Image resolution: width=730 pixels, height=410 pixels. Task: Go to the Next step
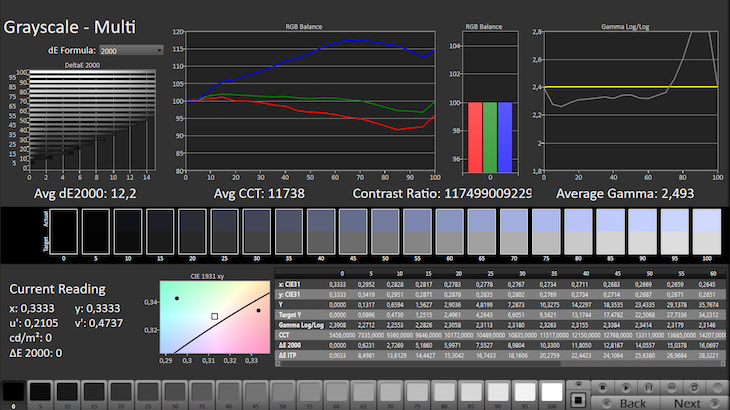tap(687, 403)
